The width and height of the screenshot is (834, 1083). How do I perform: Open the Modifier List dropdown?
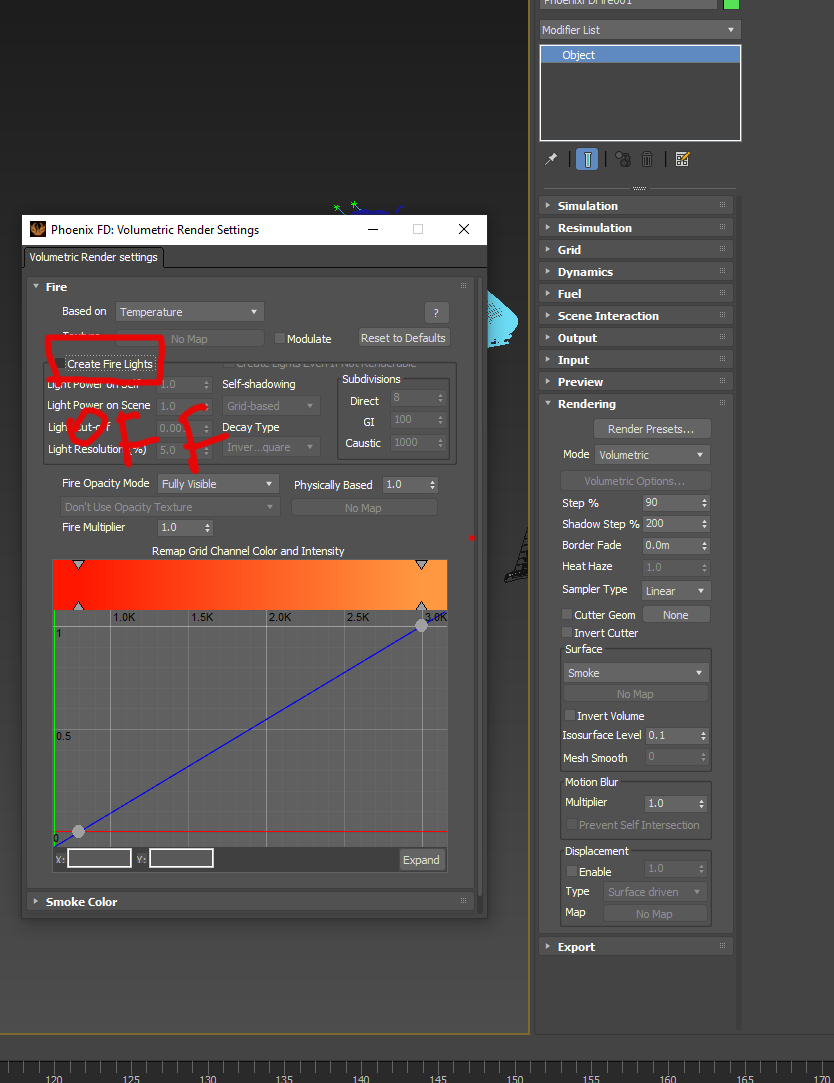click(x=640, y=30)
